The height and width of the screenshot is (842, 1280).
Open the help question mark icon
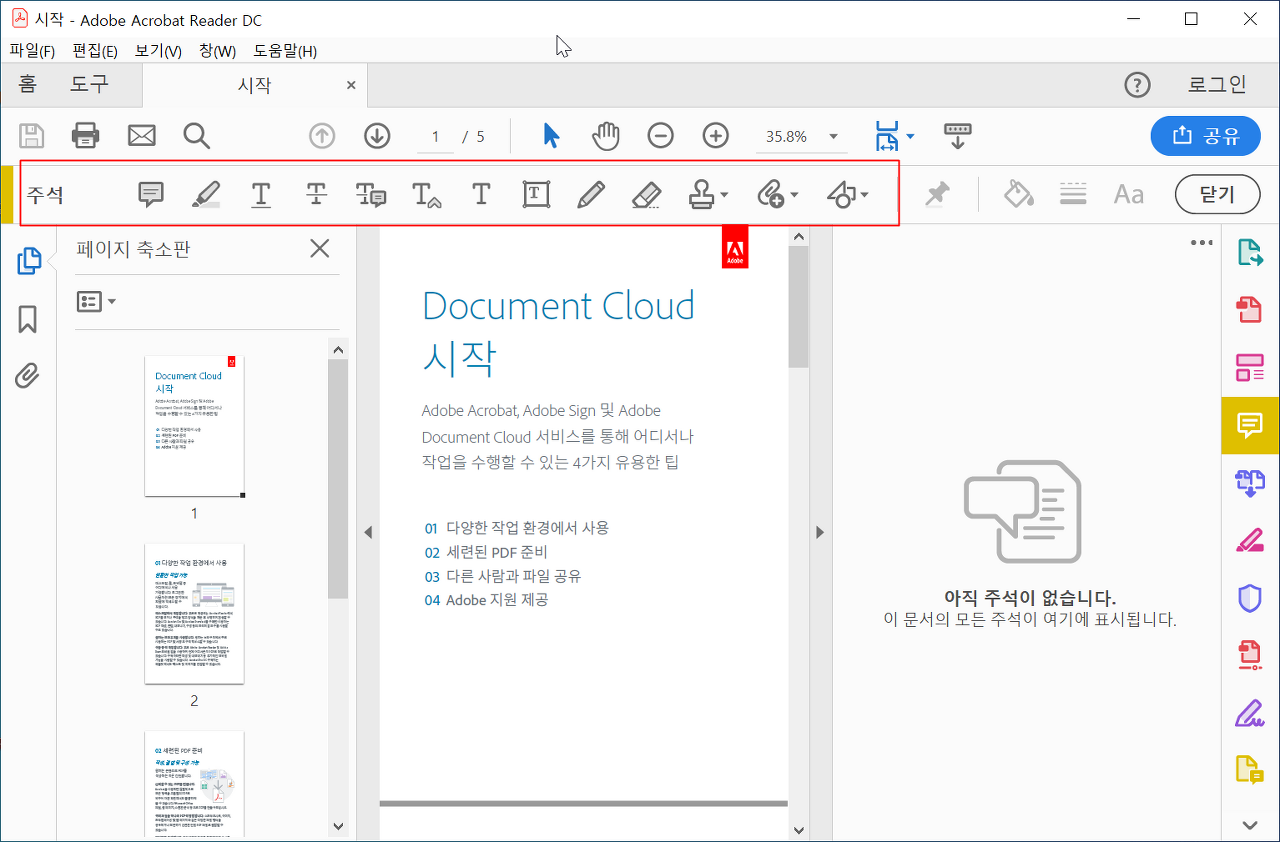[x=1138, y=85]
